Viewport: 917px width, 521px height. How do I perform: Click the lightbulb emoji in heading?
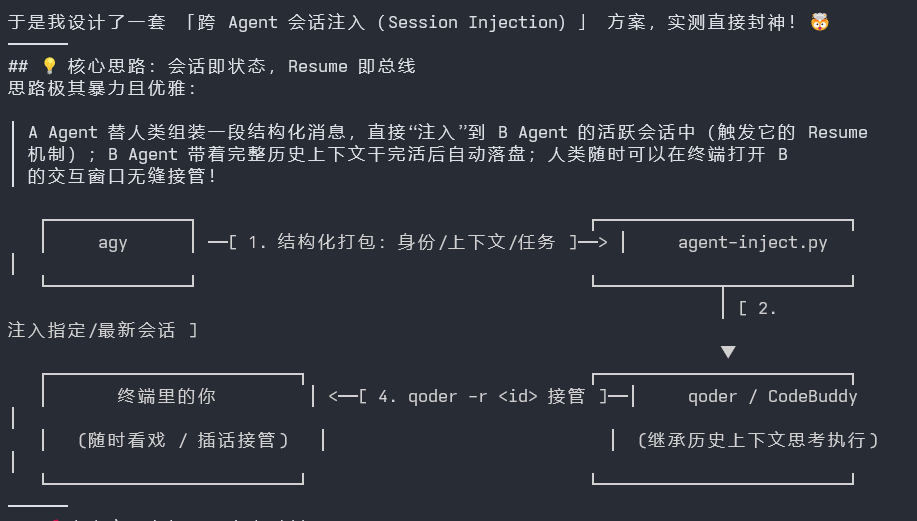point(49,65)
